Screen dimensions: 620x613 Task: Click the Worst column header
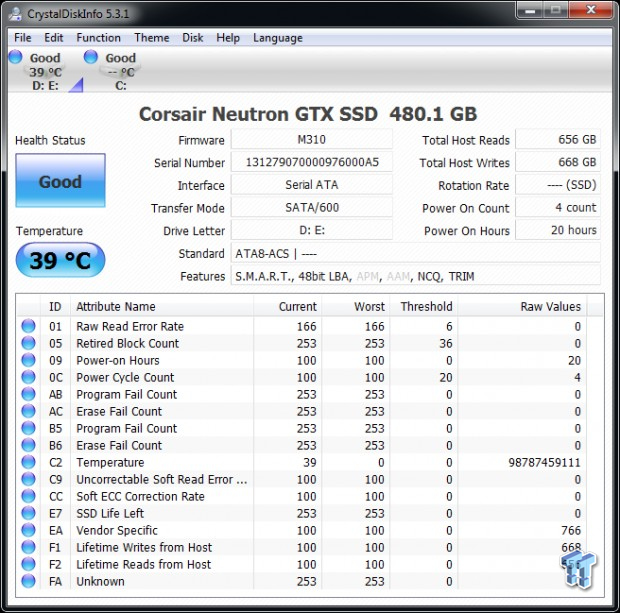coord(356,306)
